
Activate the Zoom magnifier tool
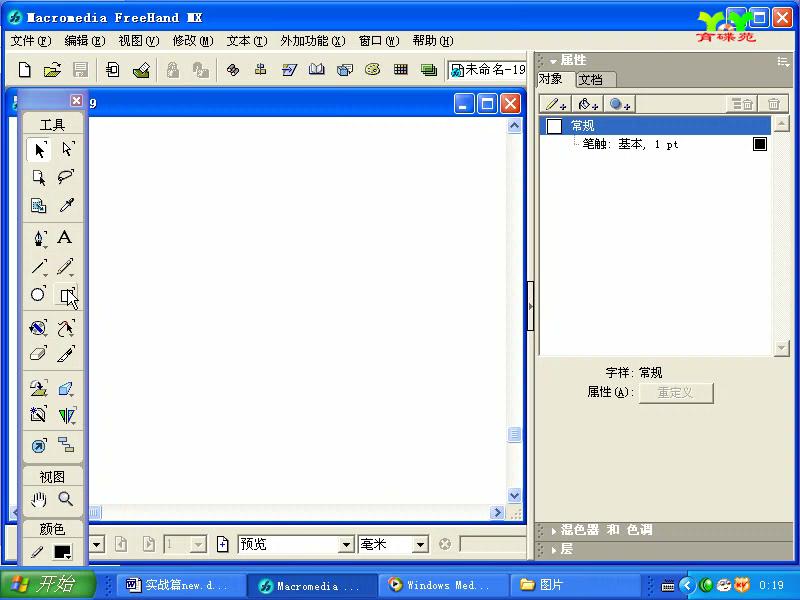tap(66, 498)
